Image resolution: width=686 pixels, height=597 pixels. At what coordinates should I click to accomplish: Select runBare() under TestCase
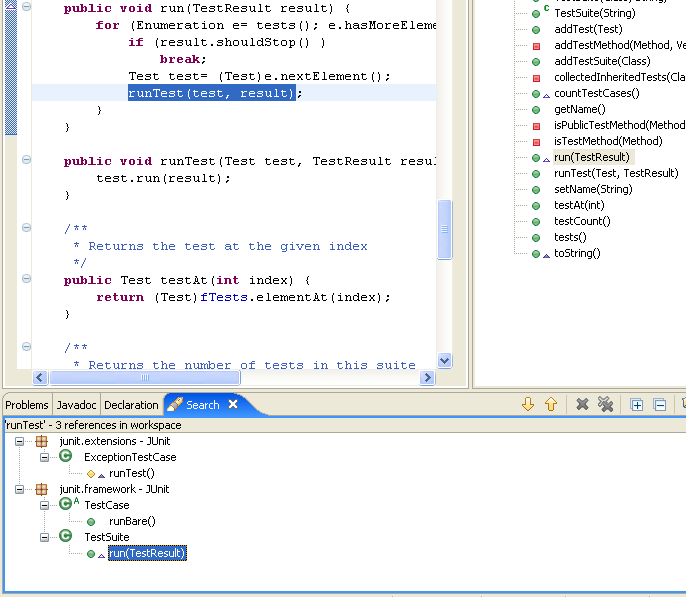pyautogui.click(x=132, y=521)
